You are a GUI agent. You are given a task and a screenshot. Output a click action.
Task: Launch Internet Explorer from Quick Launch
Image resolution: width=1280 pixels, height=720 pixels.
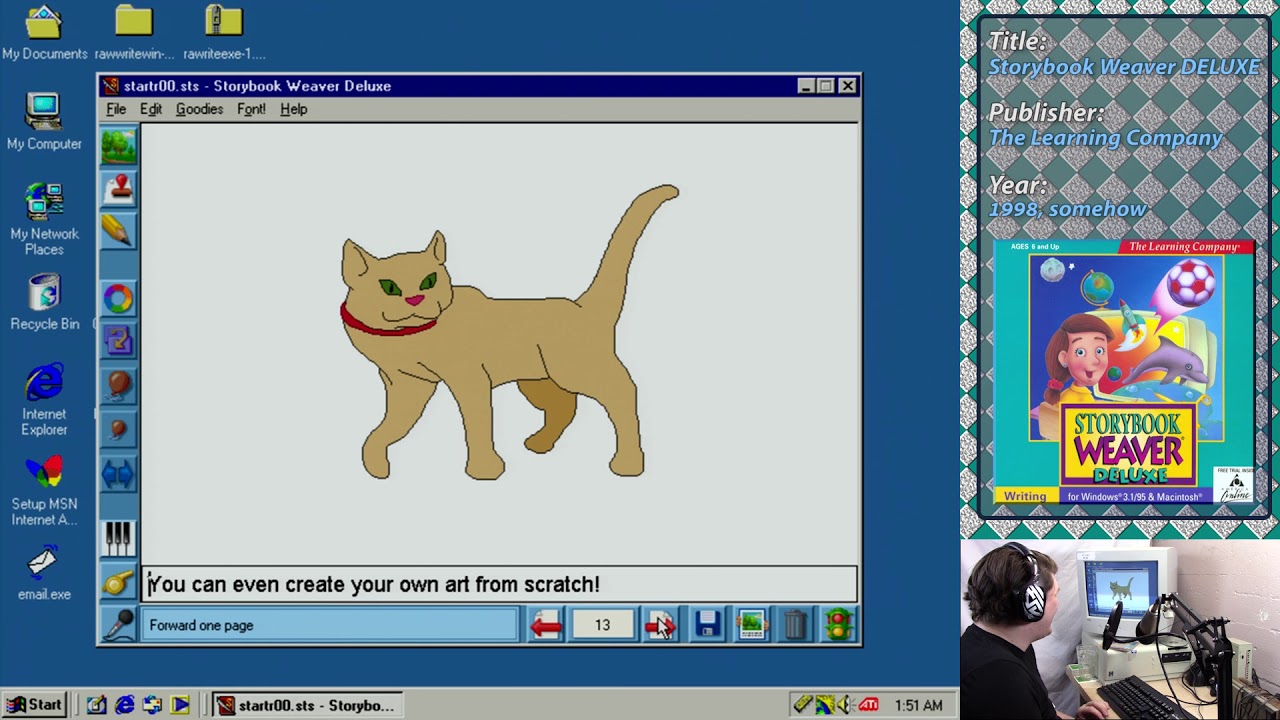click(x=125, y=705)
